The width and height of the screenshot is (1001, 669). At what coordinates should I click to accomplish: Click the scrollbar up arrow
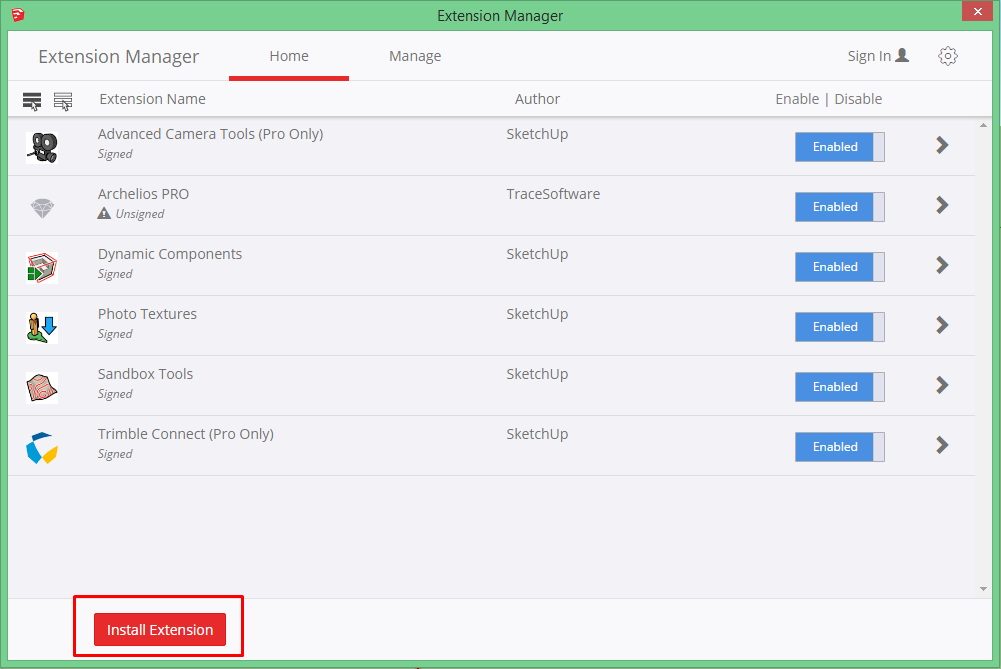tap(983, 125)
